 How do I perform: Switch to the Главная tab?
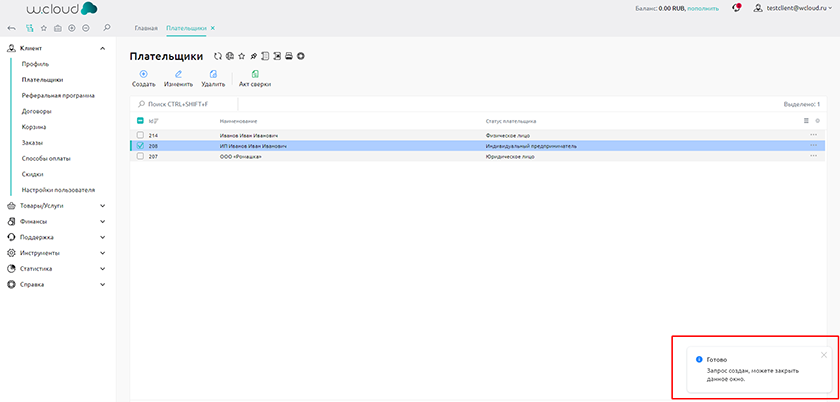(x=146, y=28)
